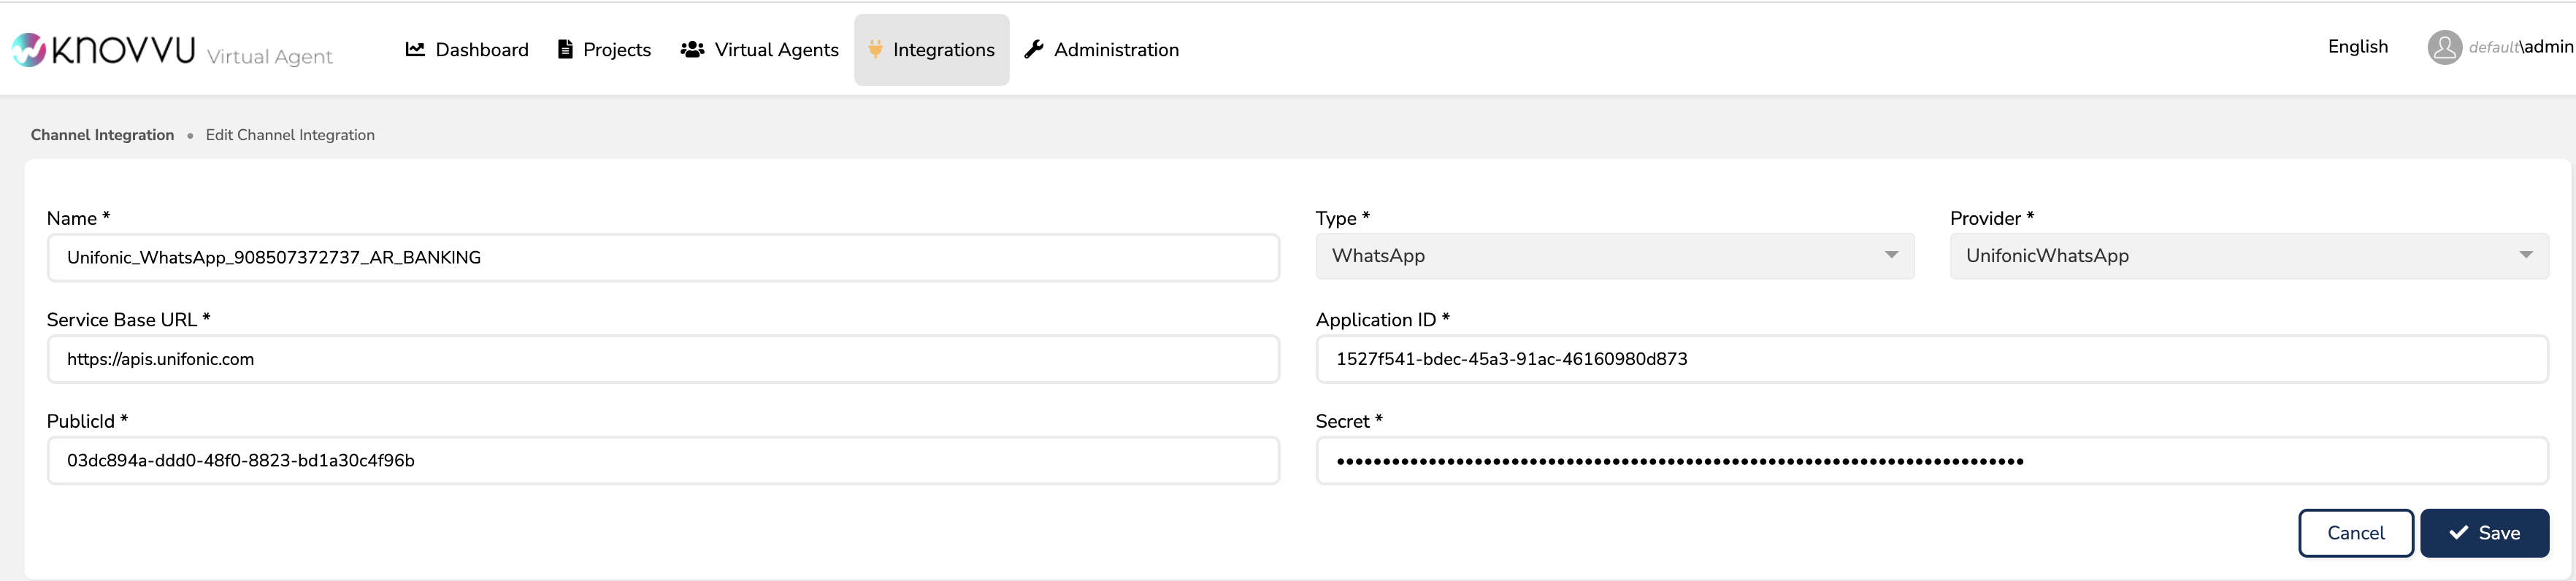Expand the Provider dropdown arrow

click(2525, 256)
